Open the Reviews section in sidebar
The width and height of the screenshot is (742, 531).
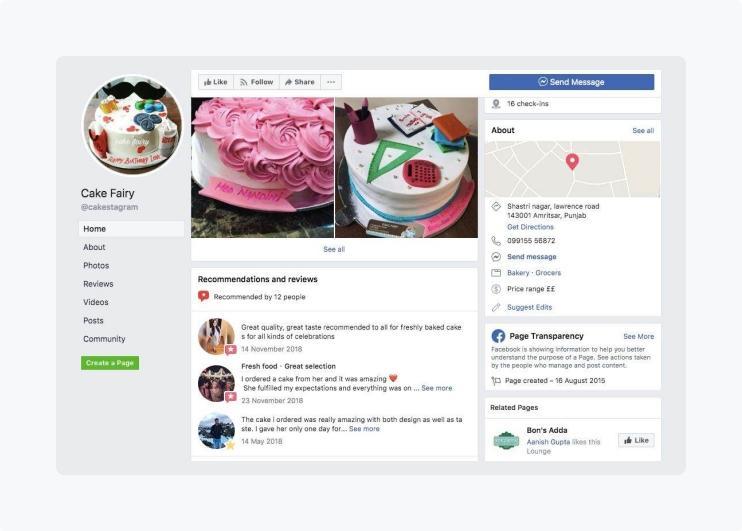point(98,284)
